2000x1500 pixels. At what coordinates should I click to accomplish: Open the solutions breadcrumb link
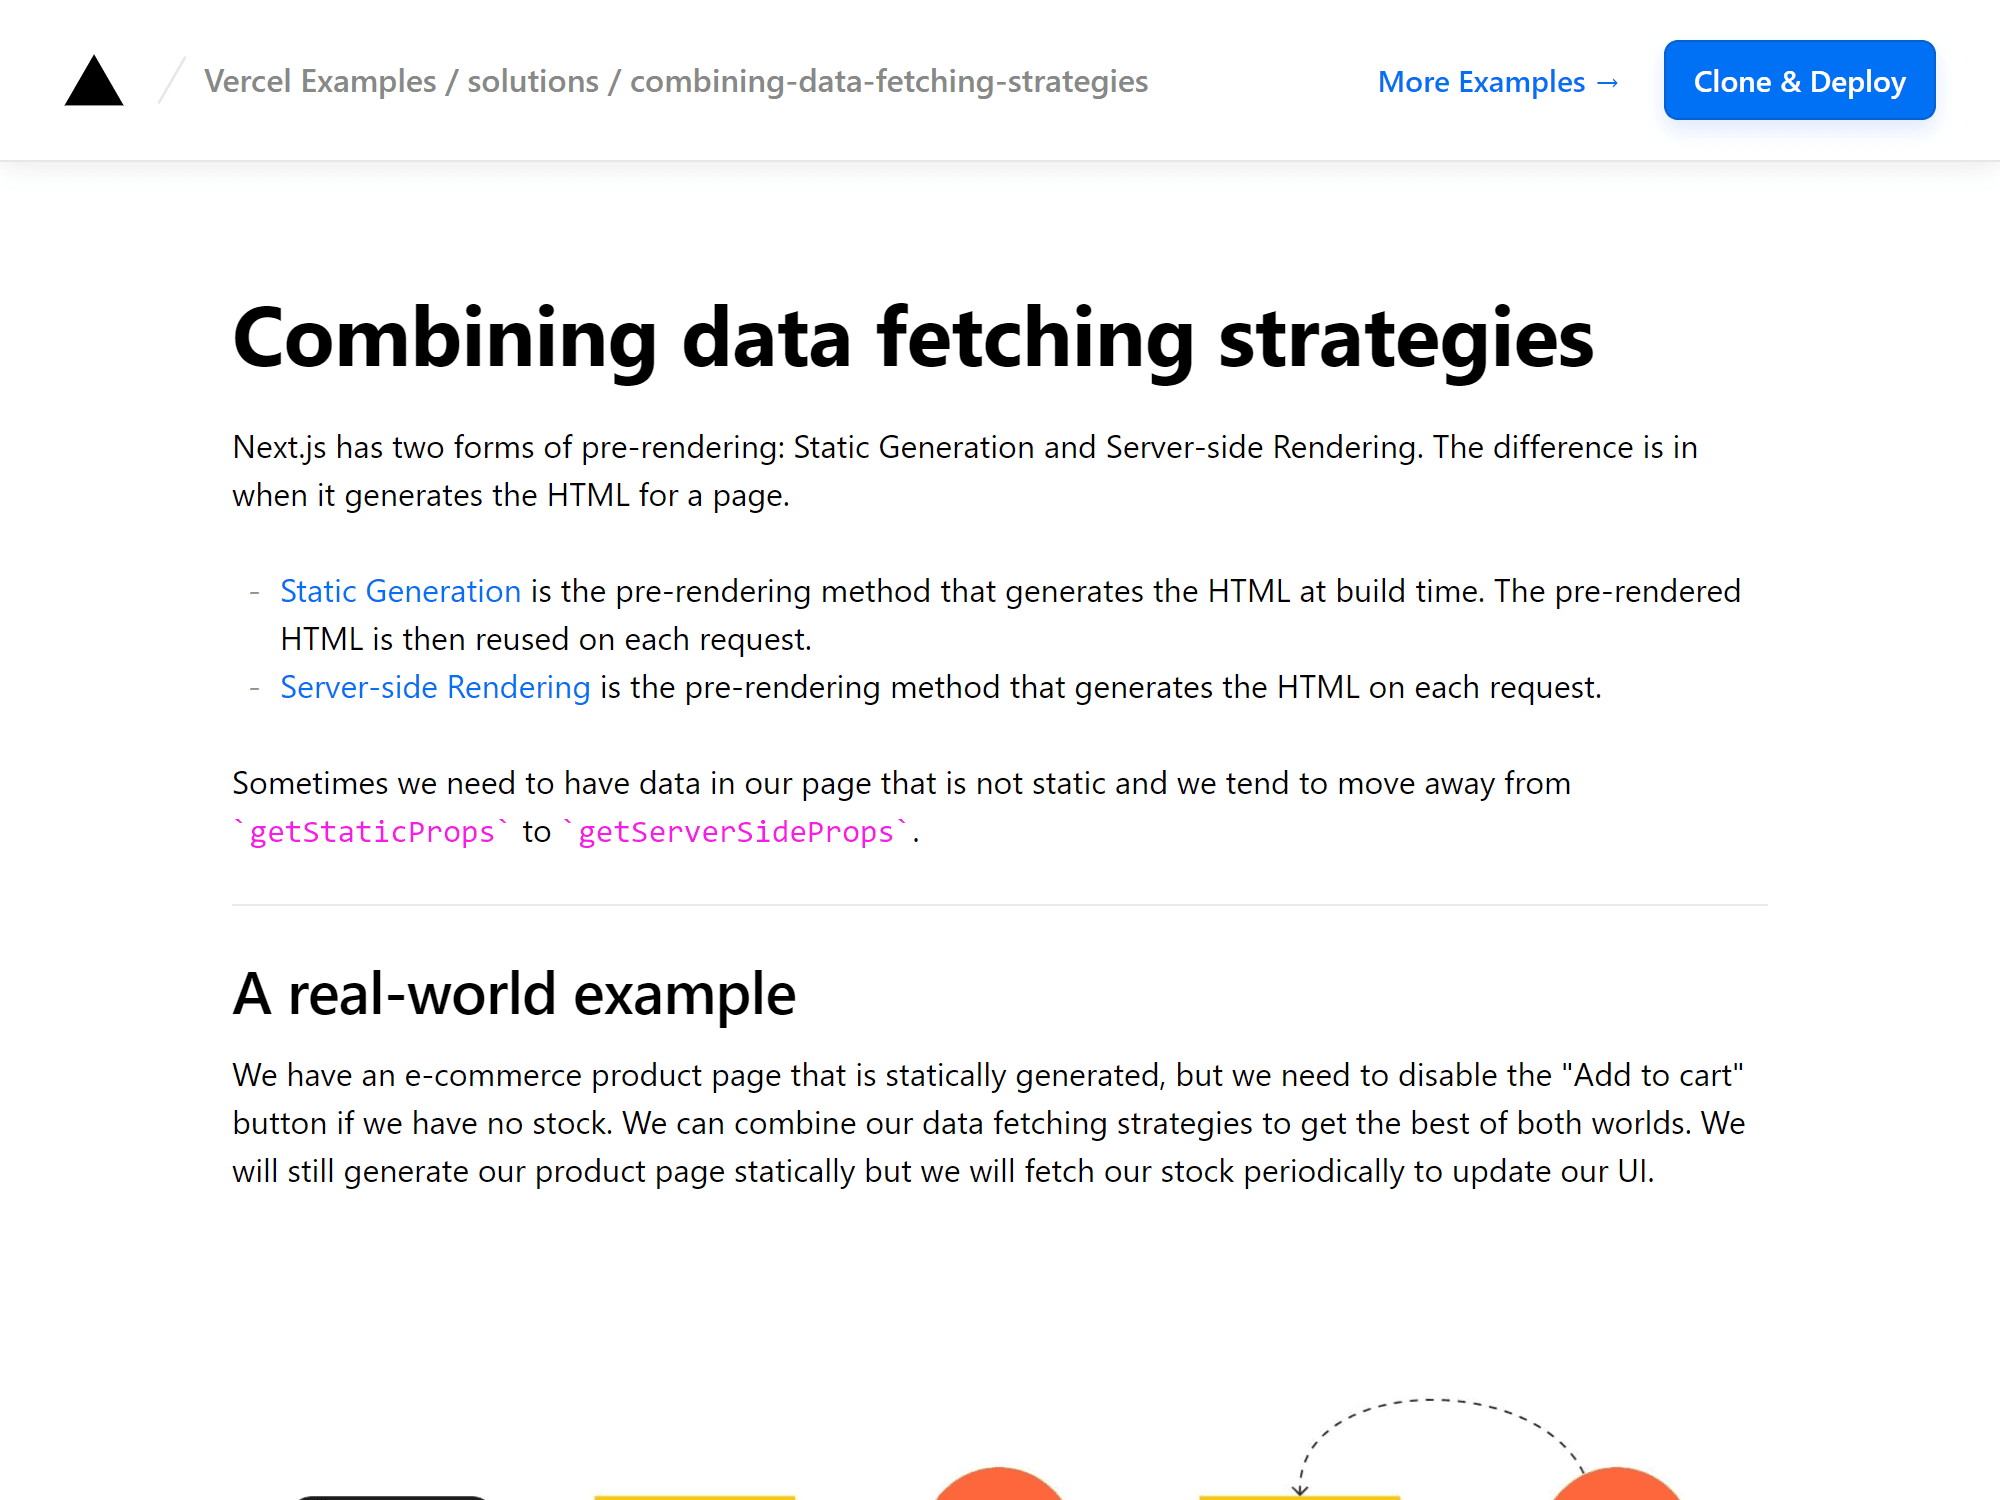[533, 81]
